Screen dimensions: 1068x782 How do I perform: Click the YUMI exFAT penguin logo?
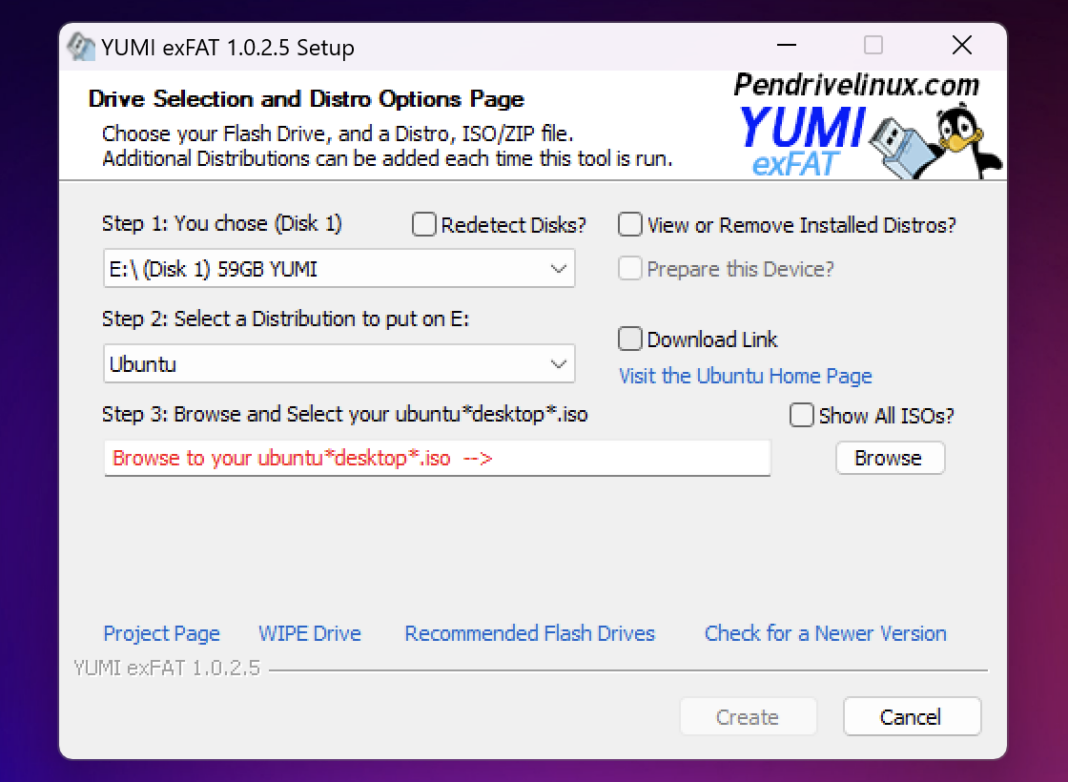[x=867, y=126]
